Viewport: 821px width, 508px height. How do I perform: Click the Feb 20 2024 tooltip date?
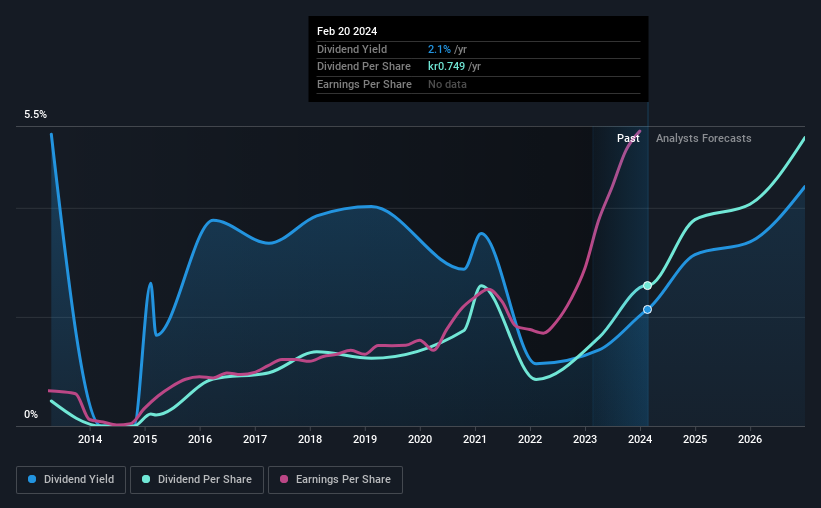tap(347, 31)
